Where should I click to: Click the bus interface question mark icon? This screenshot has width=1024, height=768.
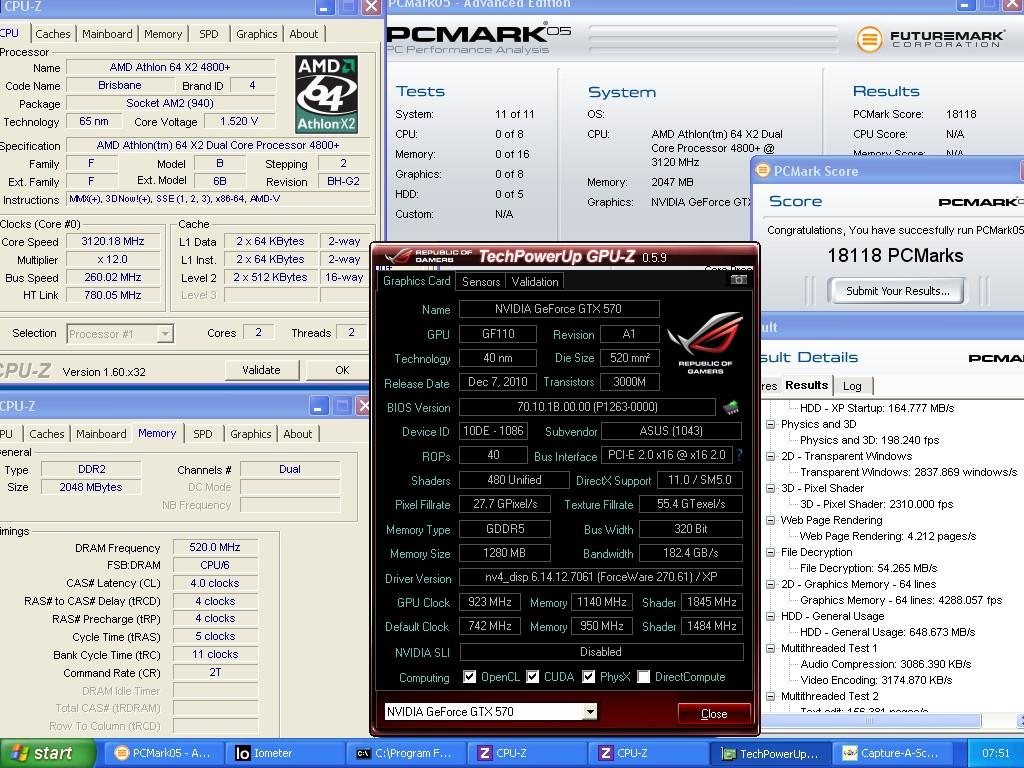(739, 455)
